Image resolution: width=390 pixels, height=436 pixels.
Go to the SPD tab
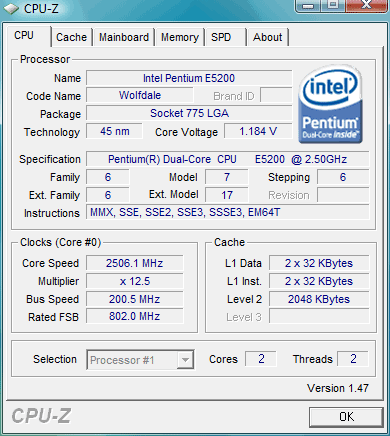(x=226, y=37)
